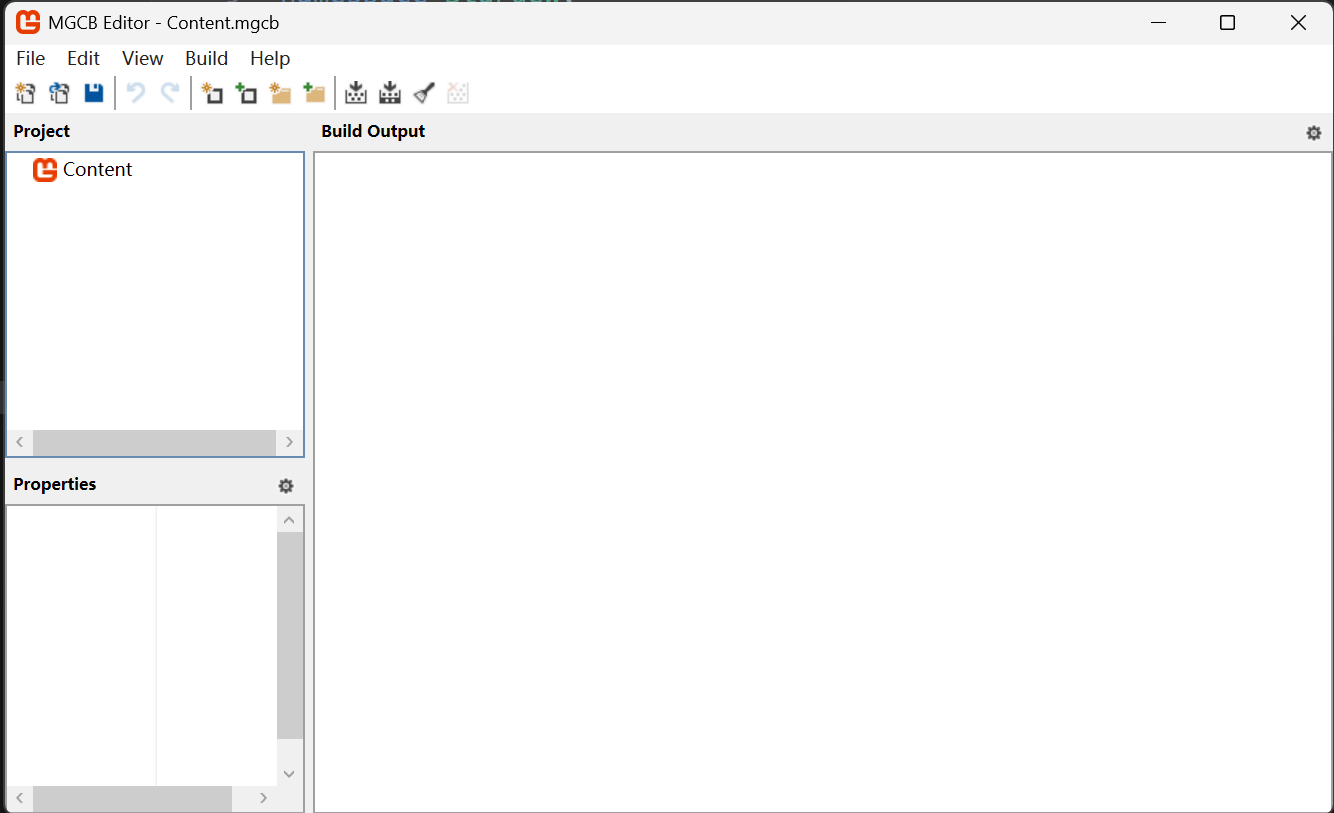This screenshot has width=1334, height=813.
Task: Click the Undo arrow icon
Action: (137, 93)
